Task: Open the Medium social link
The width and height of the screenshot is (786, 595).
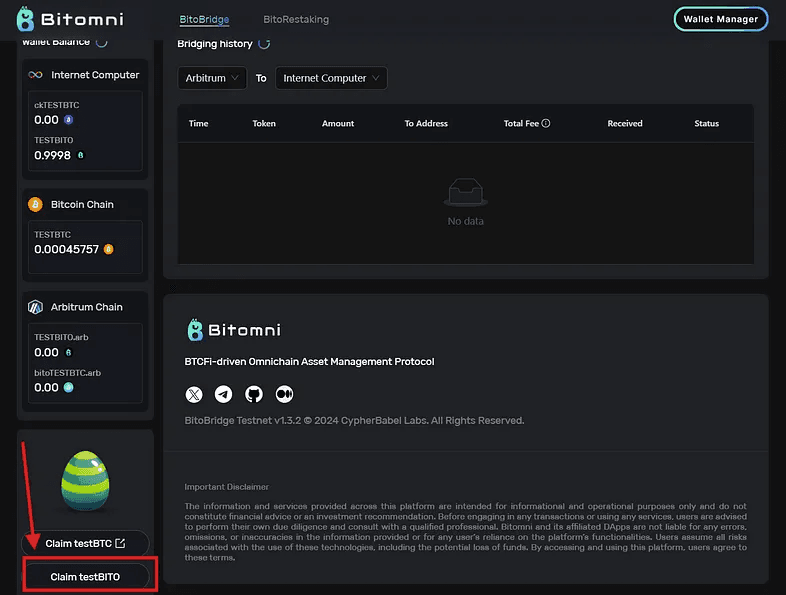Action: point(284,394)
